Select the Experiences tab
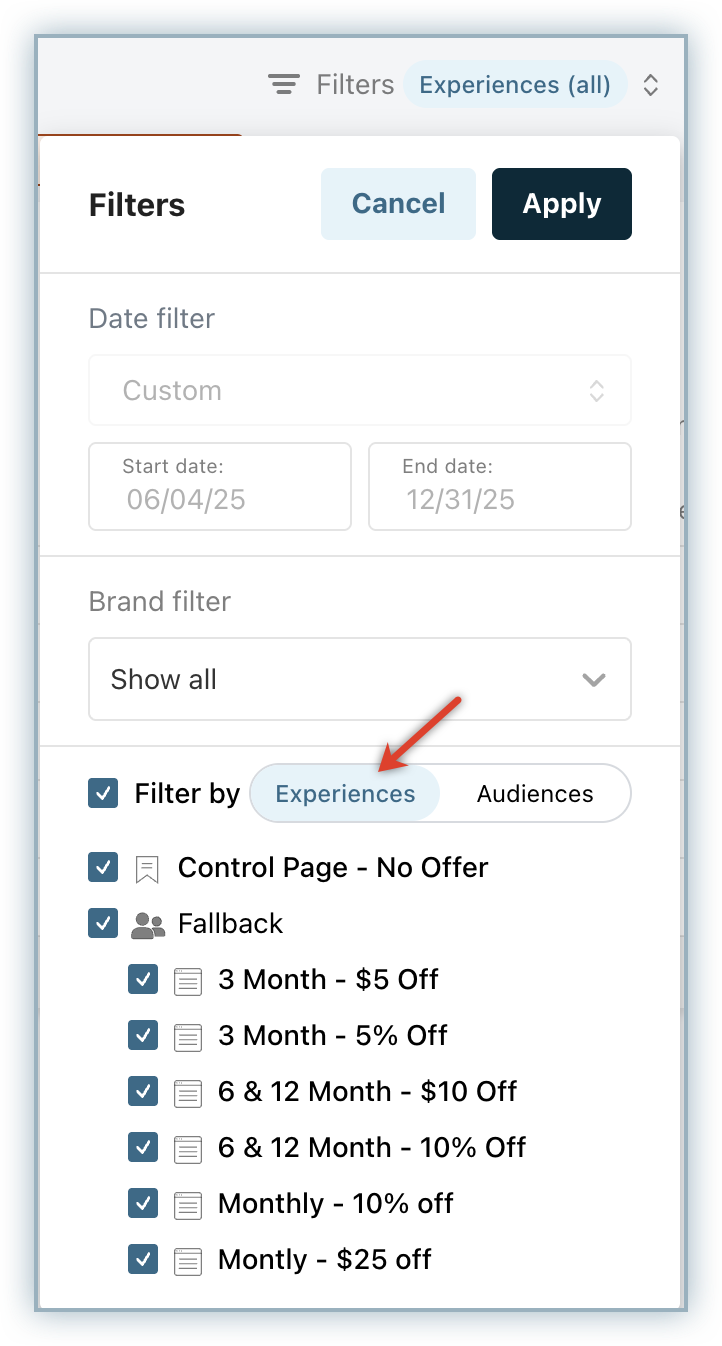The height and width of the screenshot is (1346, 722). [x=345, y=794]
